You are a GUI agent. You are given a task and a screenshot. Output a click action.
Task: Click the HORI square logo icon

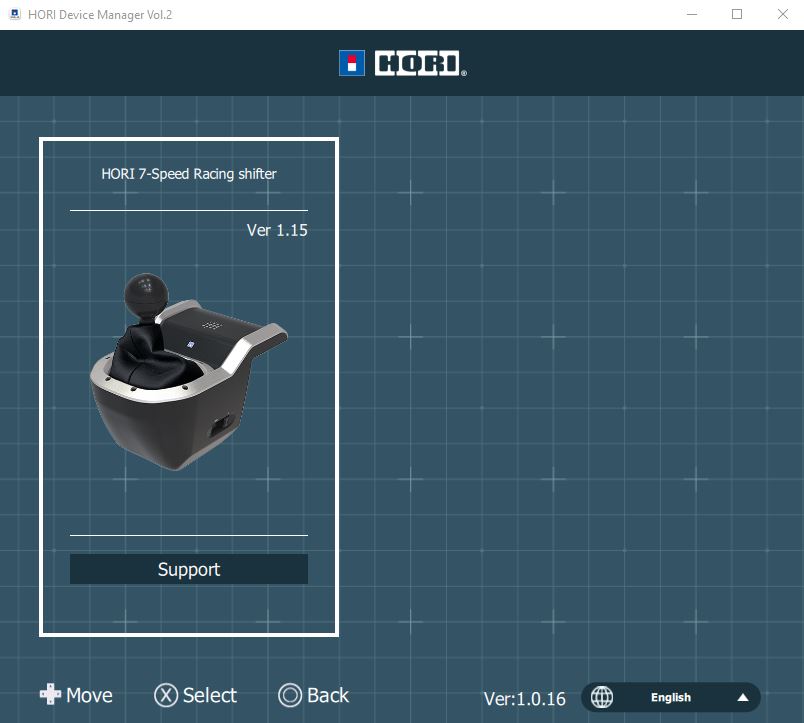pyautogui.click(x=352, y=63)
